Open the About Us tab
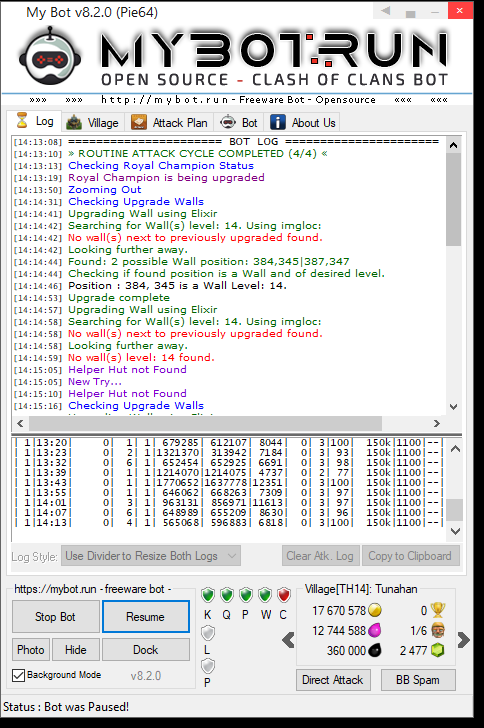The width and height of the screenshot is (484, 728). click(x=303, y=123)
